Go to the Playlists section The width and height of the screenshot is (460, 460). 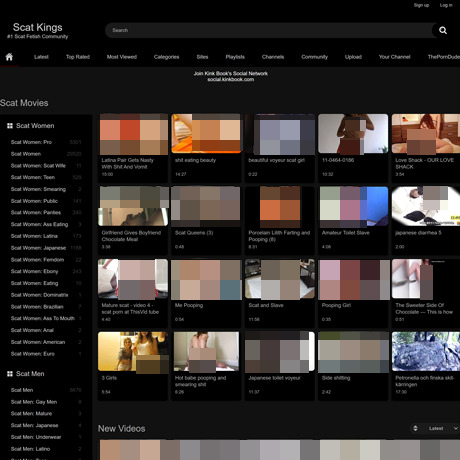tap(235, 57)
